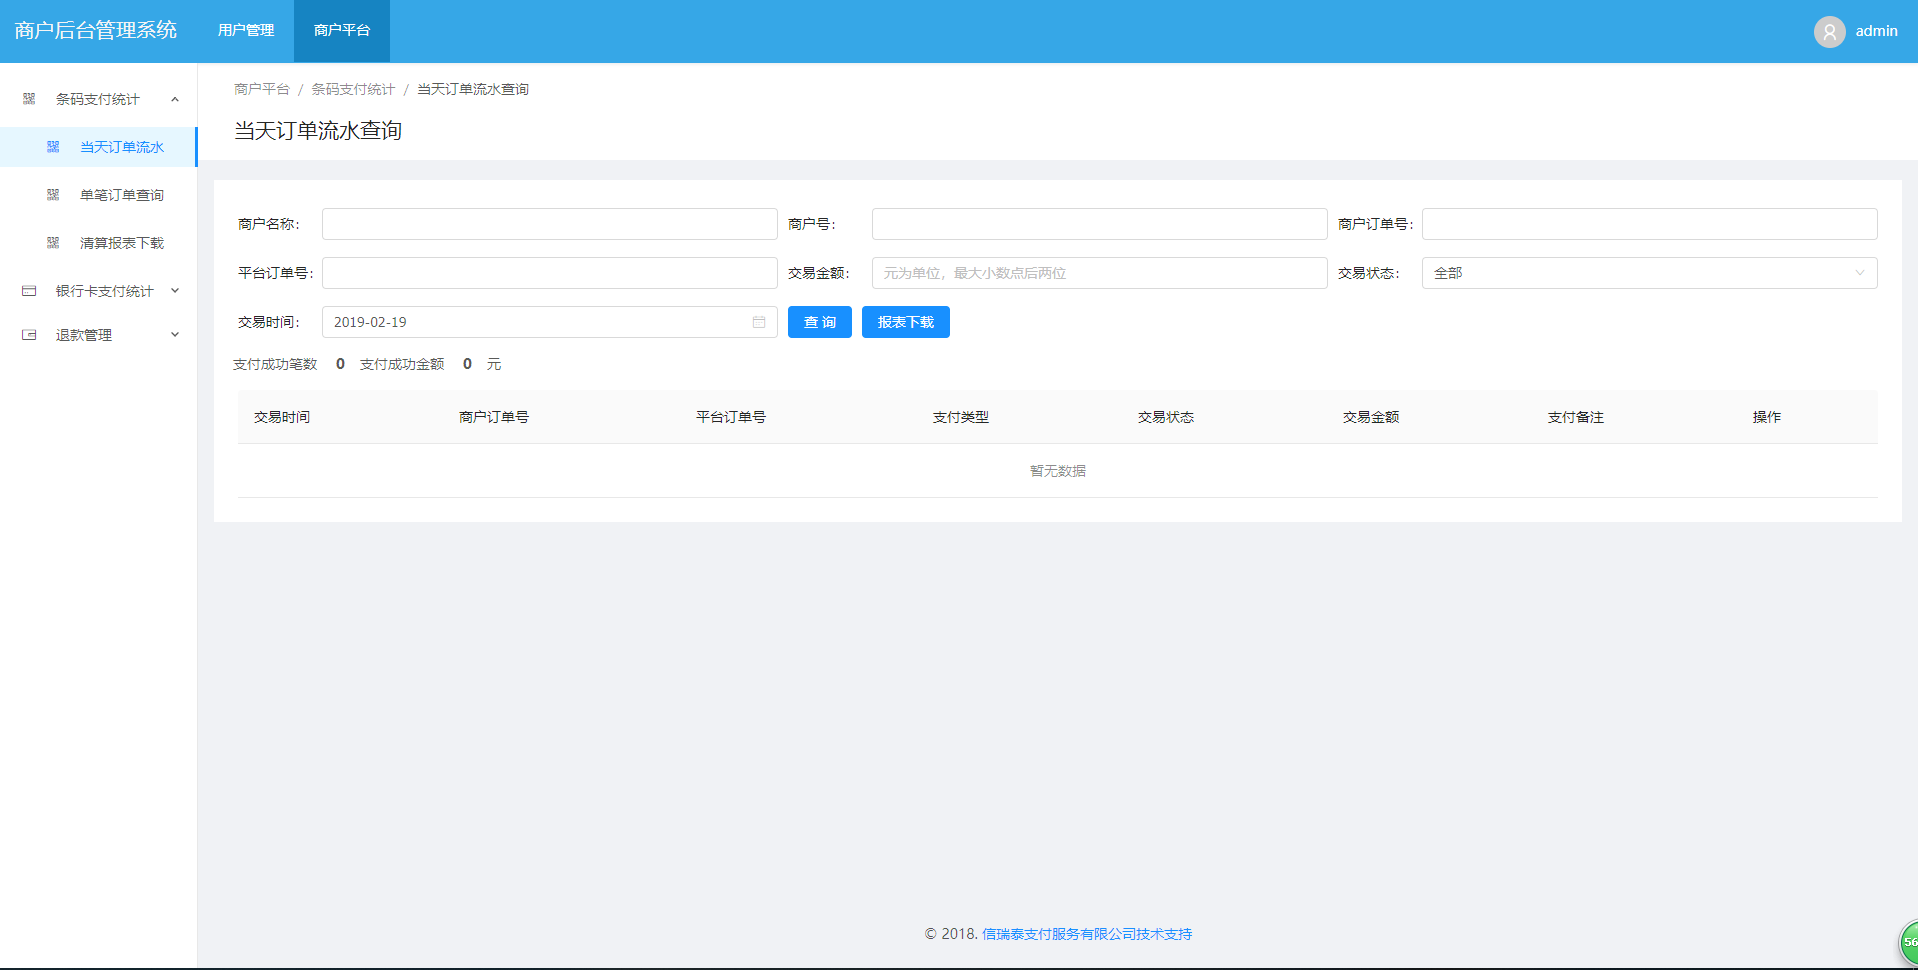
Task: Click the admin user avatar icon
Action: pos(1829,32)
